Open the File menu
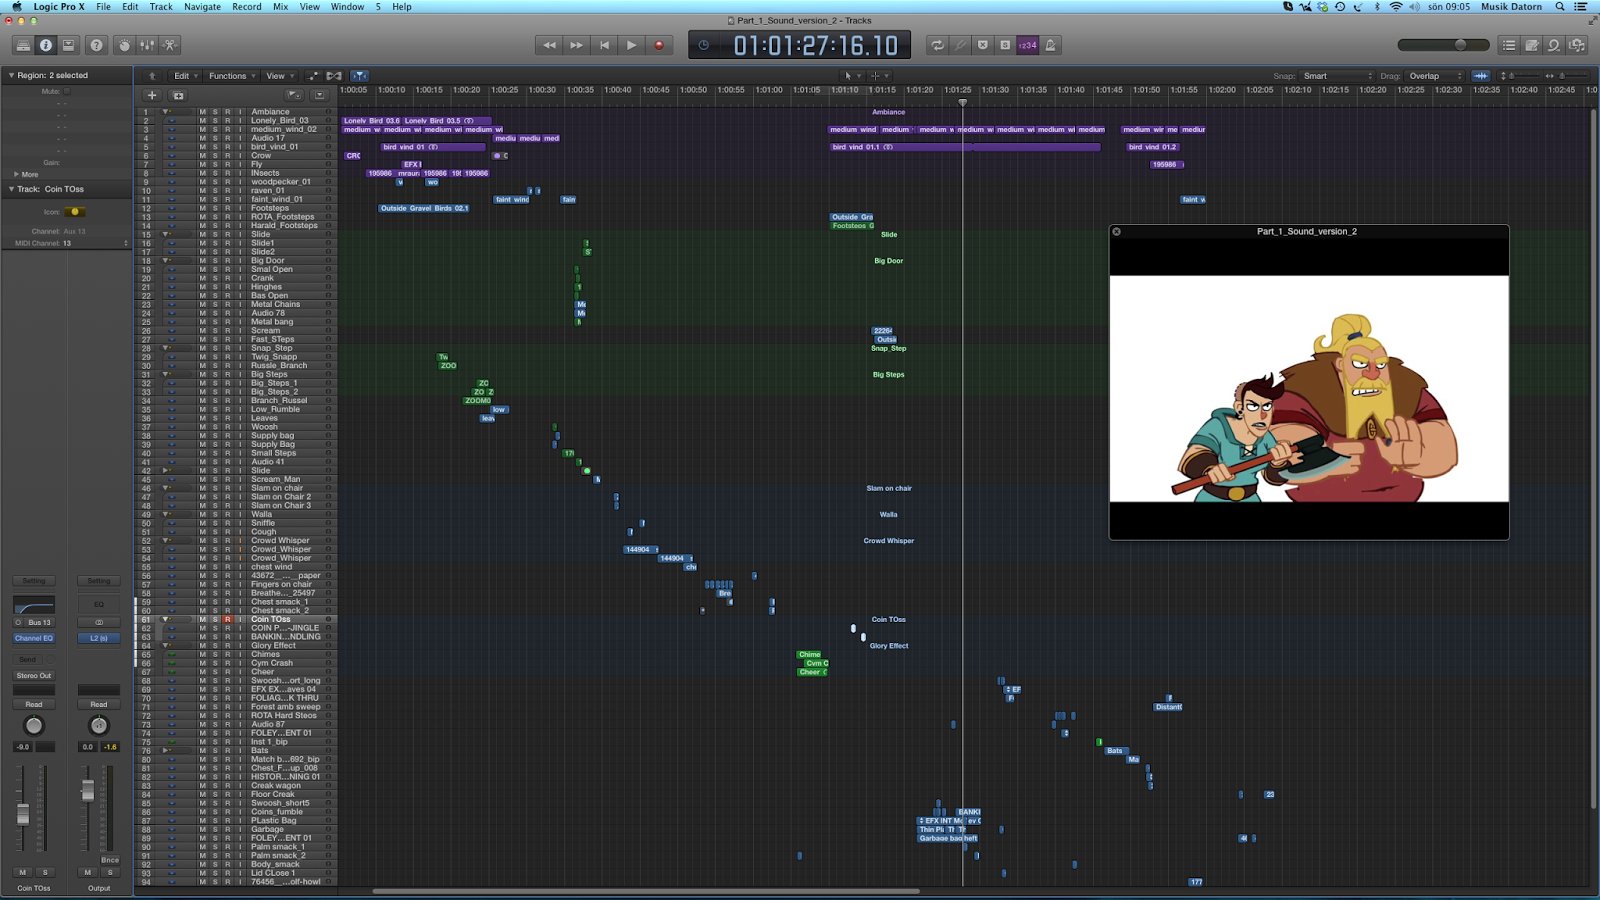The height and width of the screenshot is (900, 1600). point(103,7)
